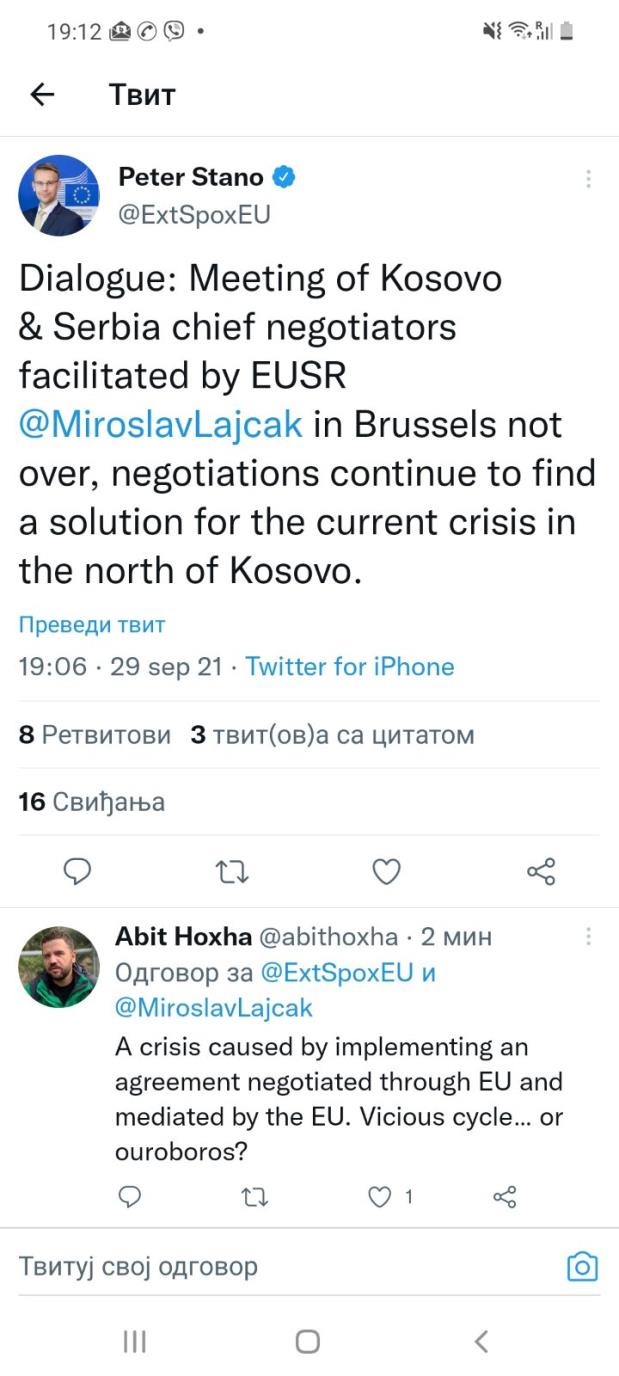This screenshot has width=619, height=1376.
Task: Like Abit Hoxha's reply
Action: (x=381, y=1196)
